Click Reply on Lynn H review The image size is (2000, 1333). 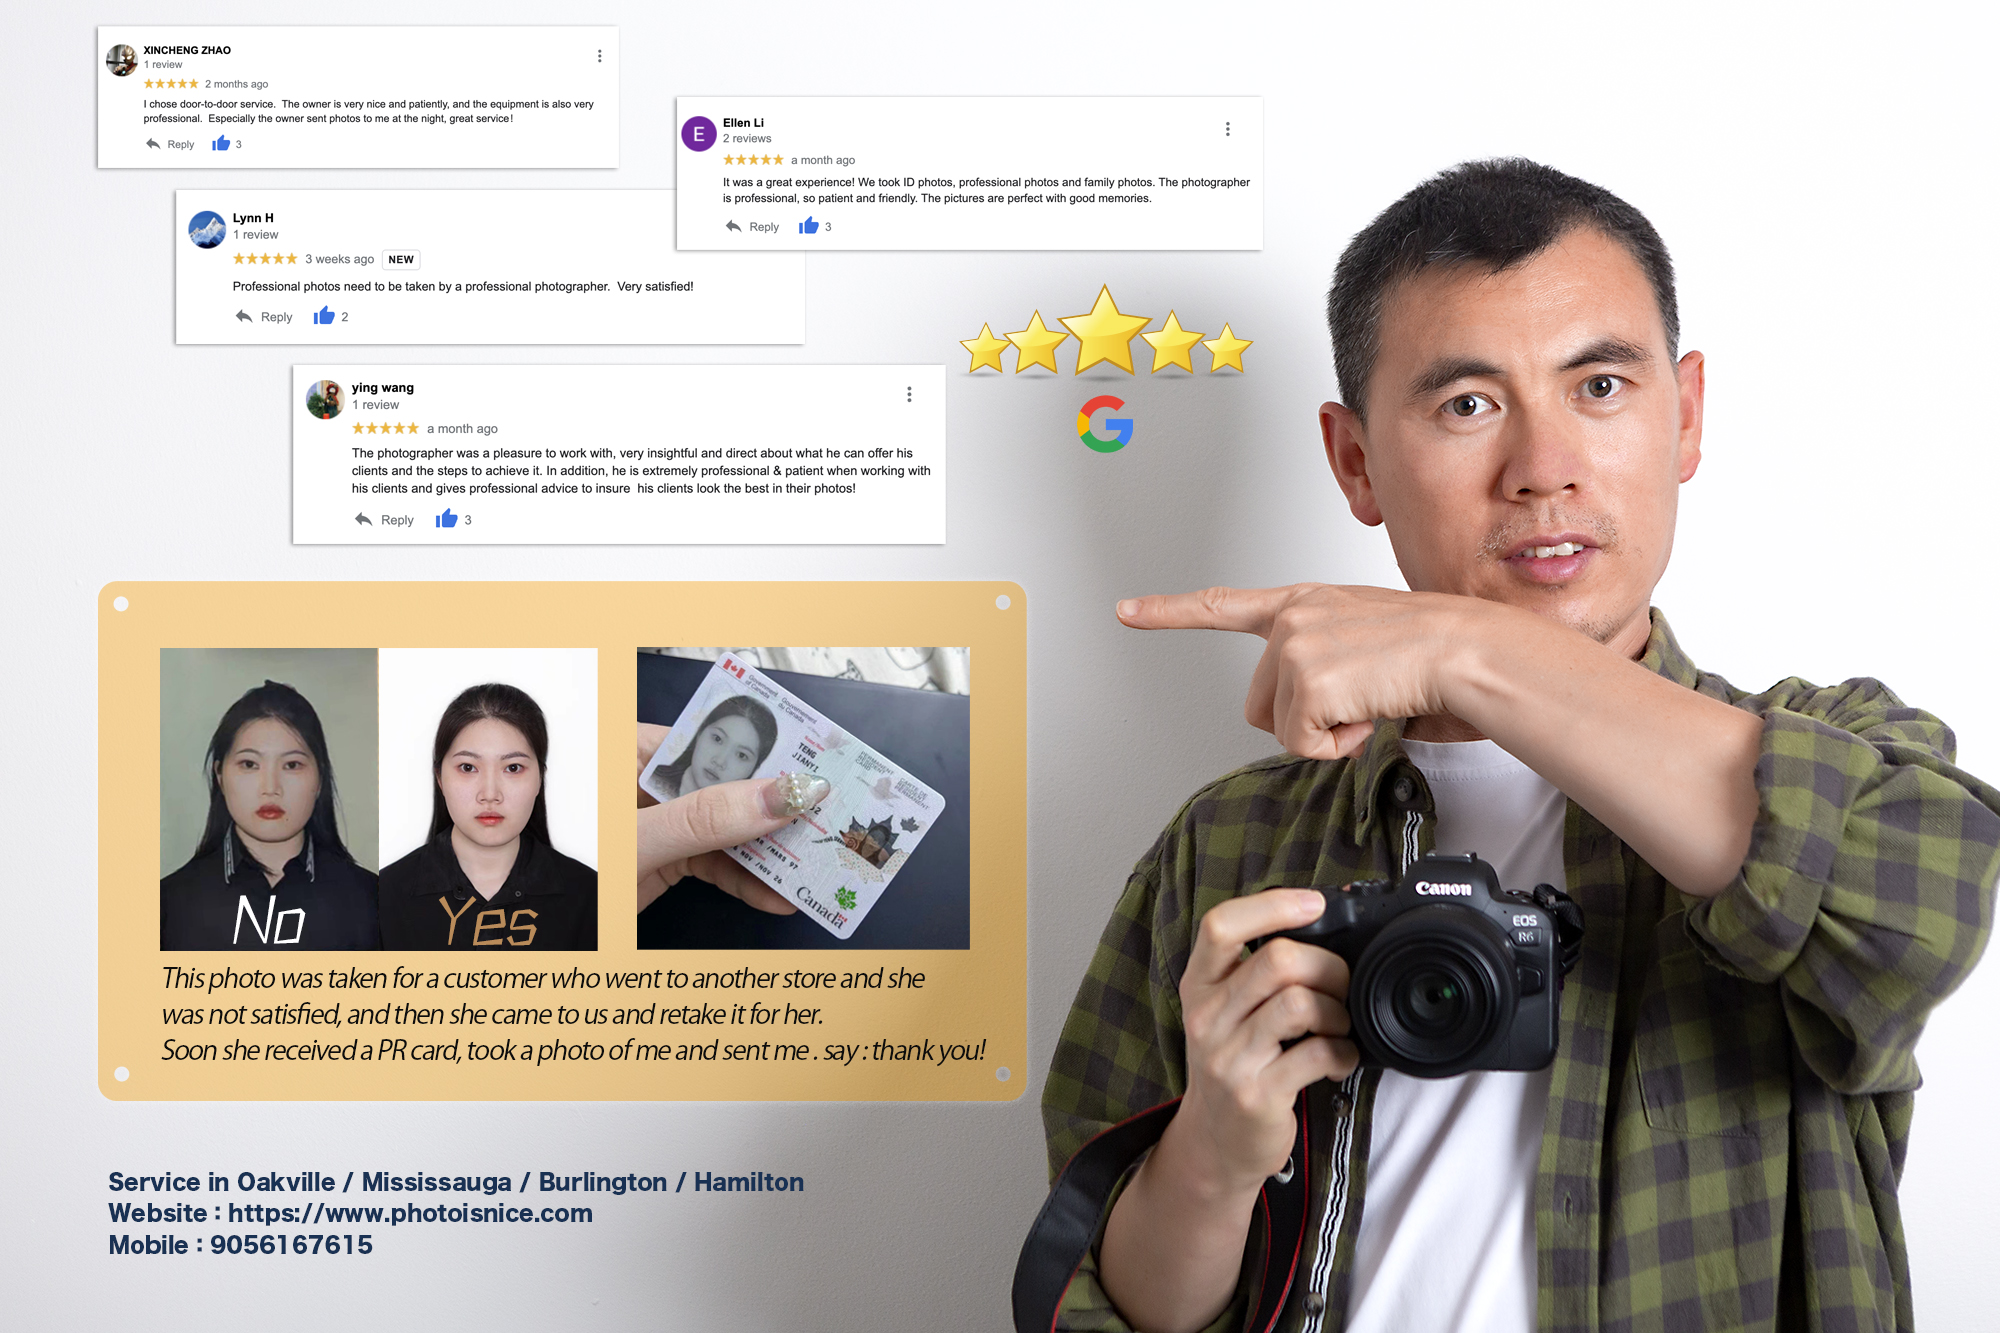276,317
